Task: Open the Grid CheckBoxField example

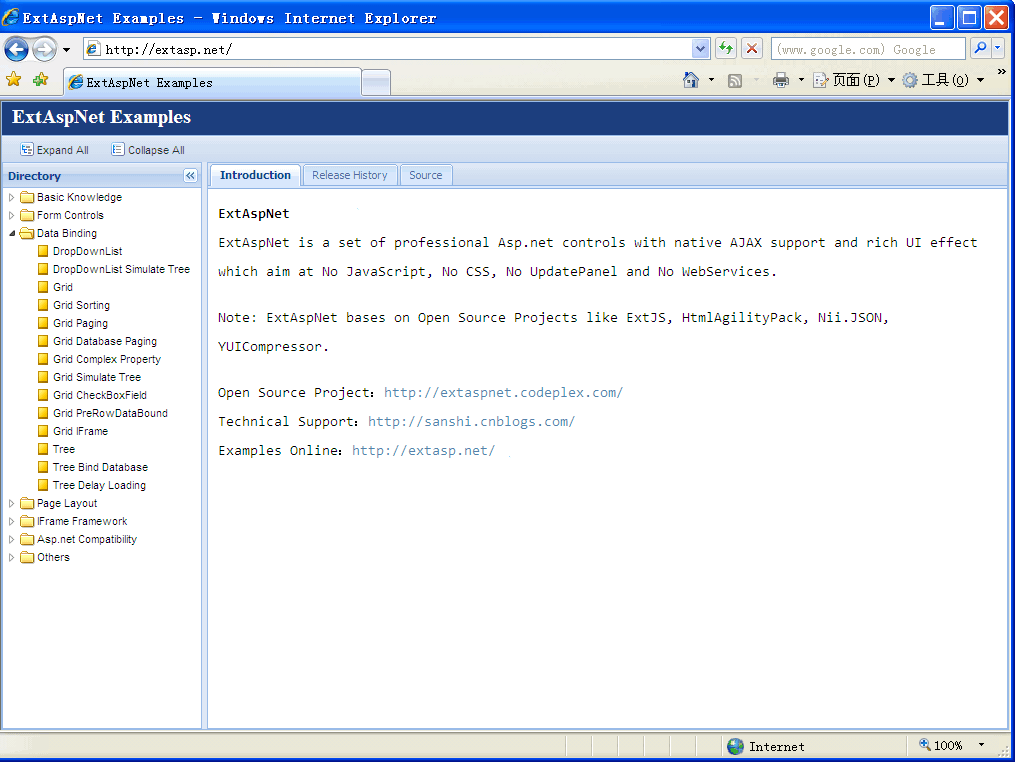Action: click(x=100, y=395)
